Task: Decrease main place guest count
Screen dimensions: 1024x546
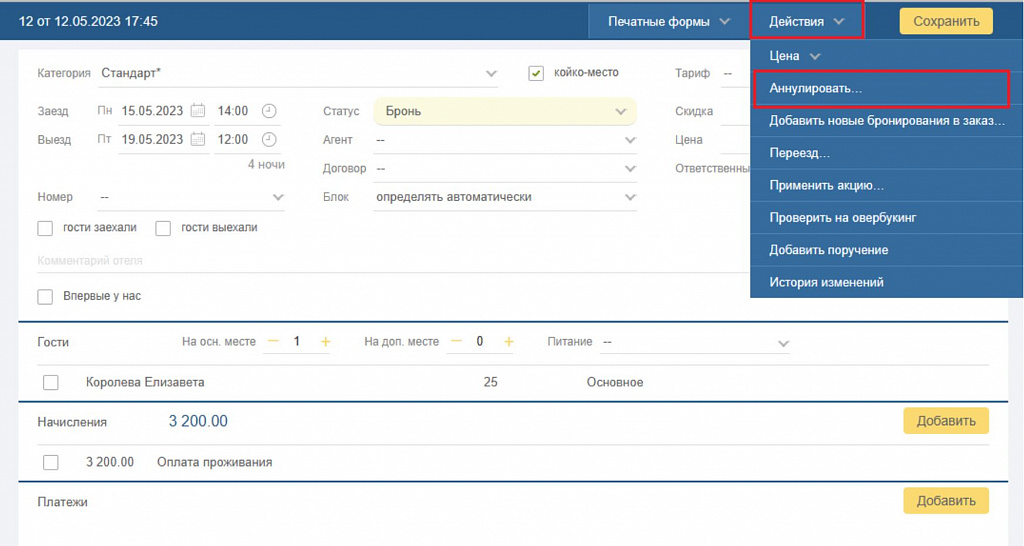Action: (x=274, y=342)
